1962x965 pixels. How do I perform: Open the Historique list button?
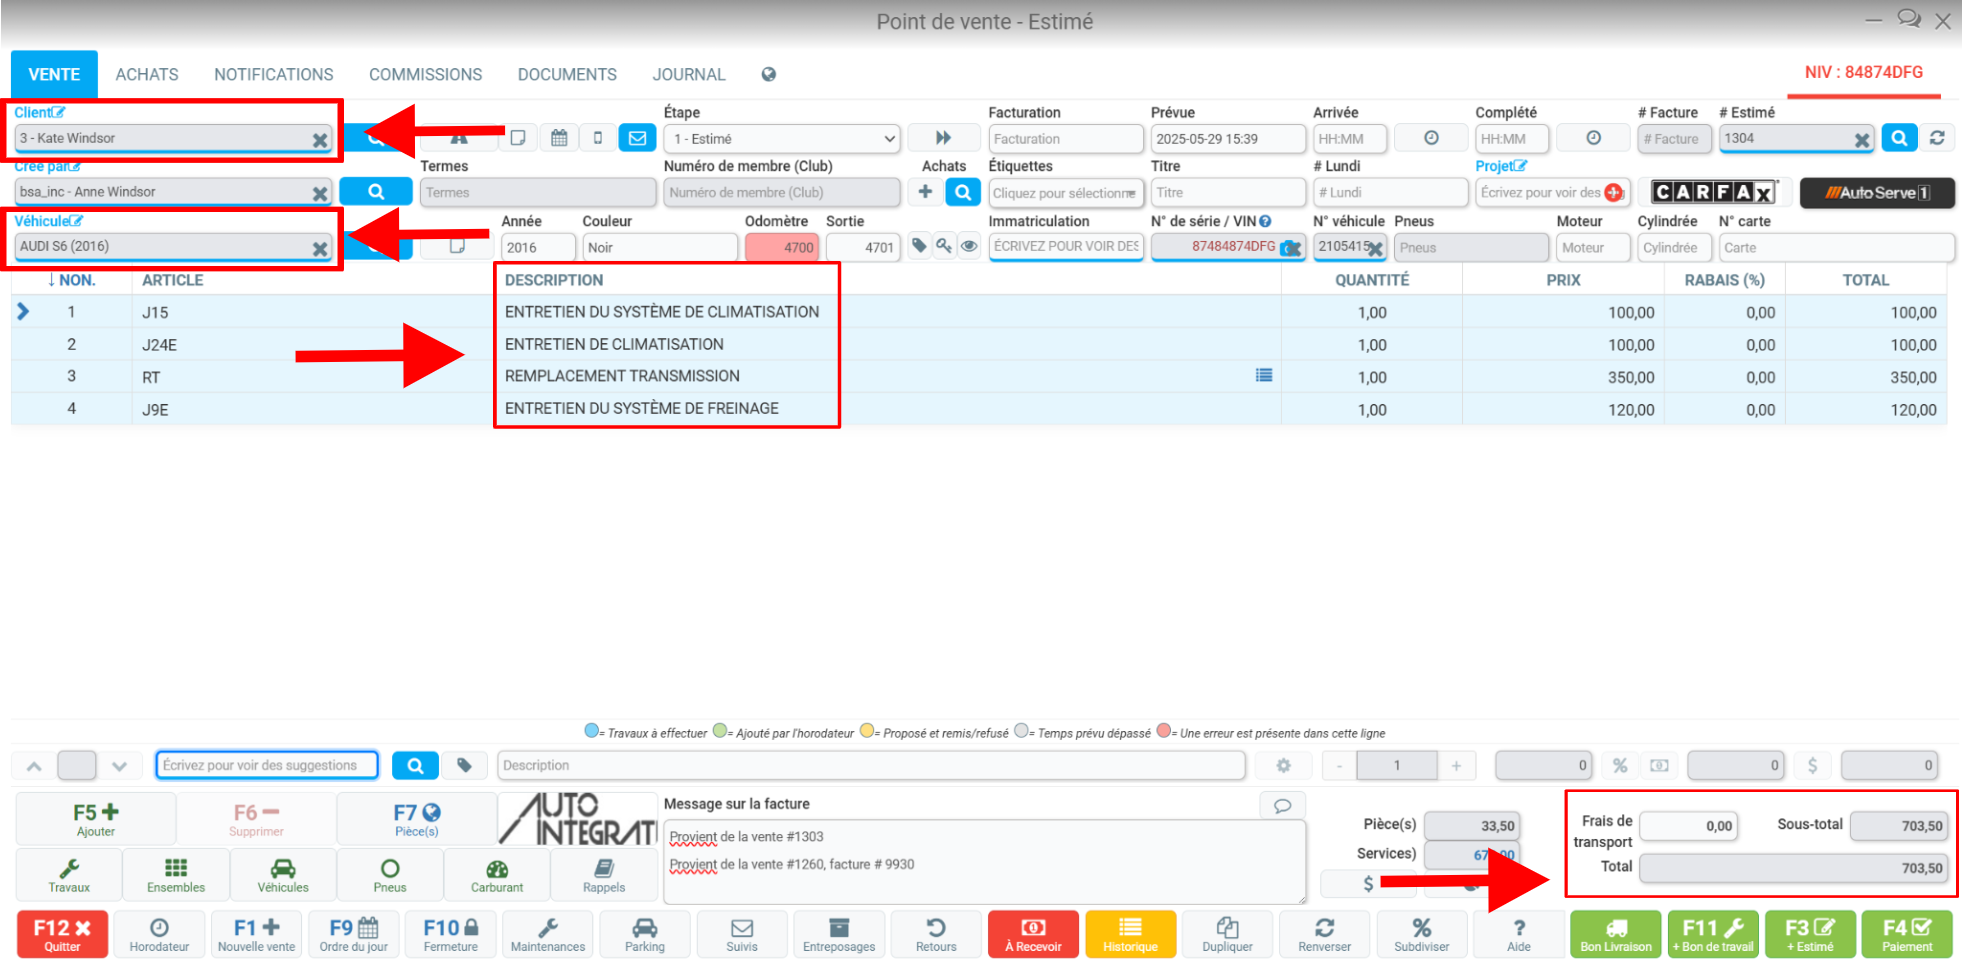[x=1130, y=935]
